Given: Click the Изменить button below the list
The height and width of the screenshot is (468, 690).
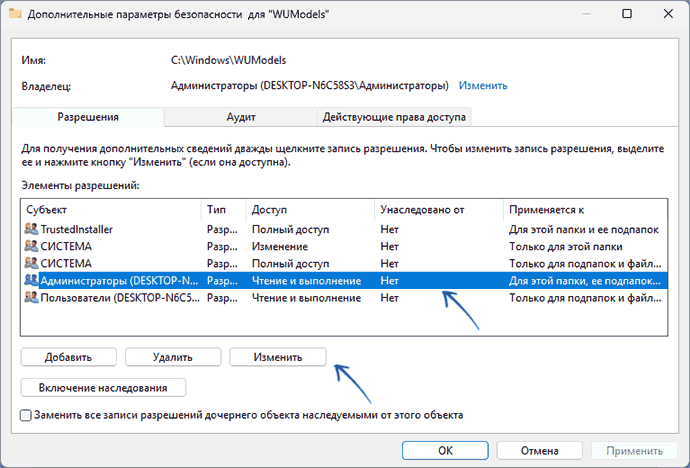Looking at the screenshot, I should 278,357.
